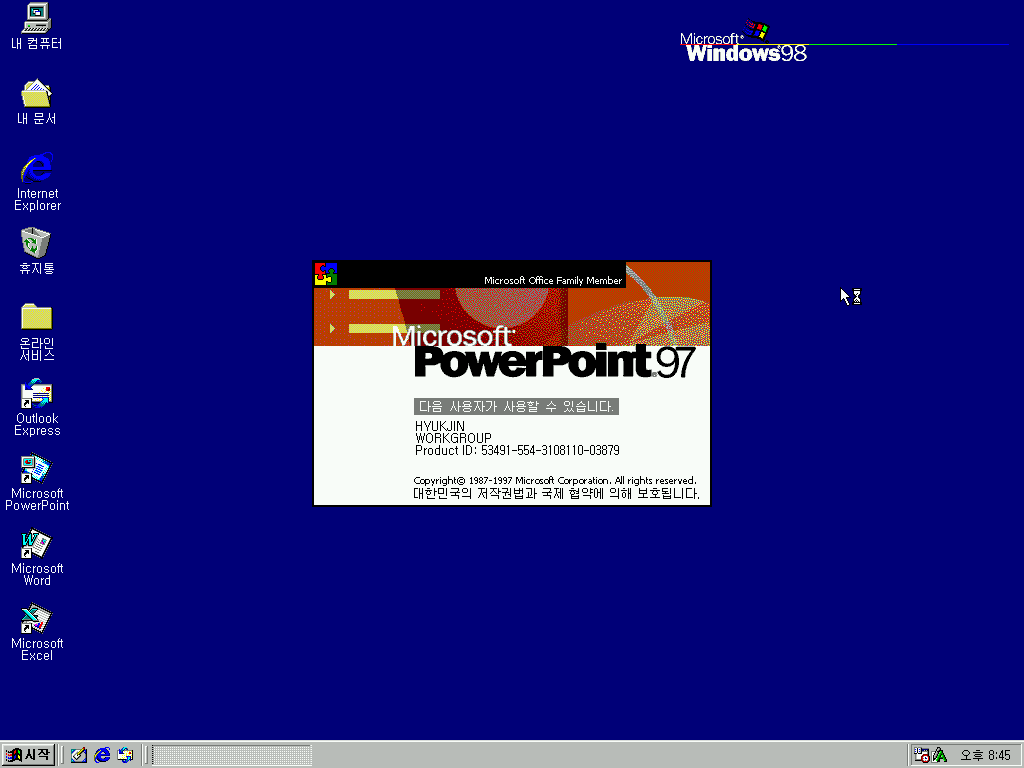
Task: Select the Microsoft Excel desktop shortcut
Action: (x=37, y=632)
